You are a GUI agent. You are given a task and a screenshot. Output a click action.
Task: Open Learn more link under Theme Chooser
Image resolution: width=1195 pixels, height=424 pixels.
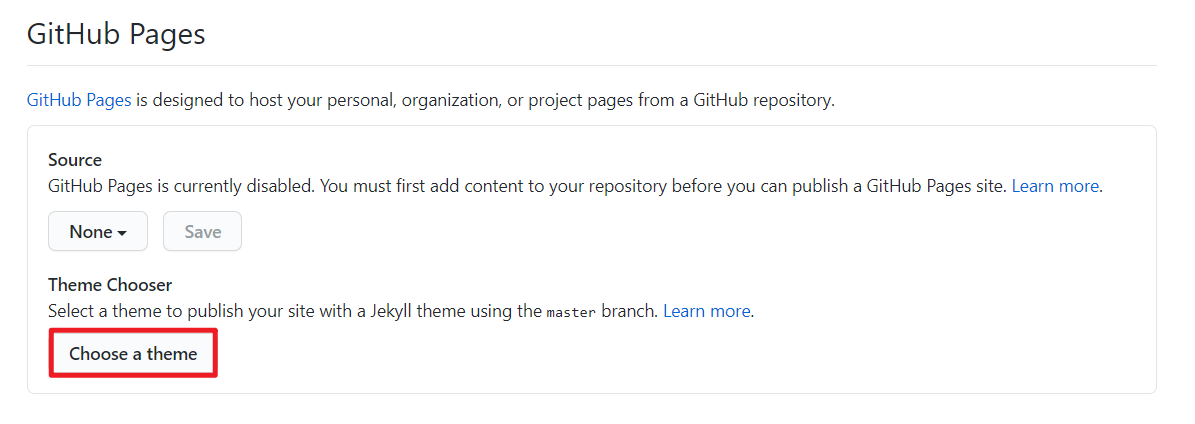coord(706,311)
